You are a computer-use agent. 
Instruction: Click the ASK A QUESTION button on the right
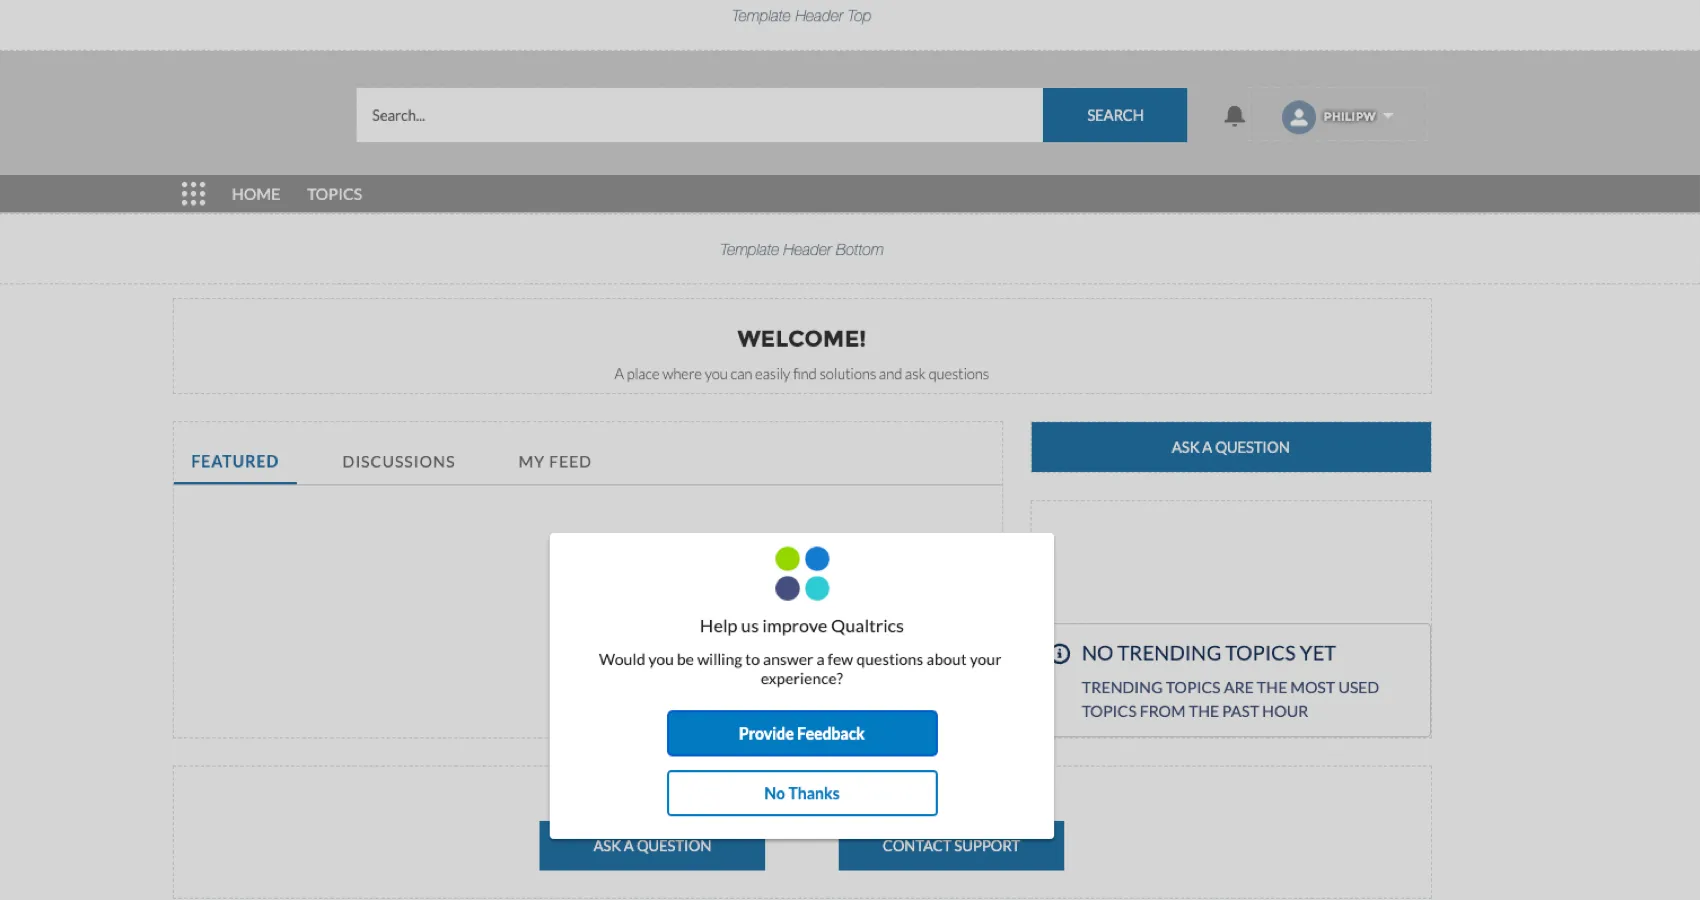[1231, 447]
